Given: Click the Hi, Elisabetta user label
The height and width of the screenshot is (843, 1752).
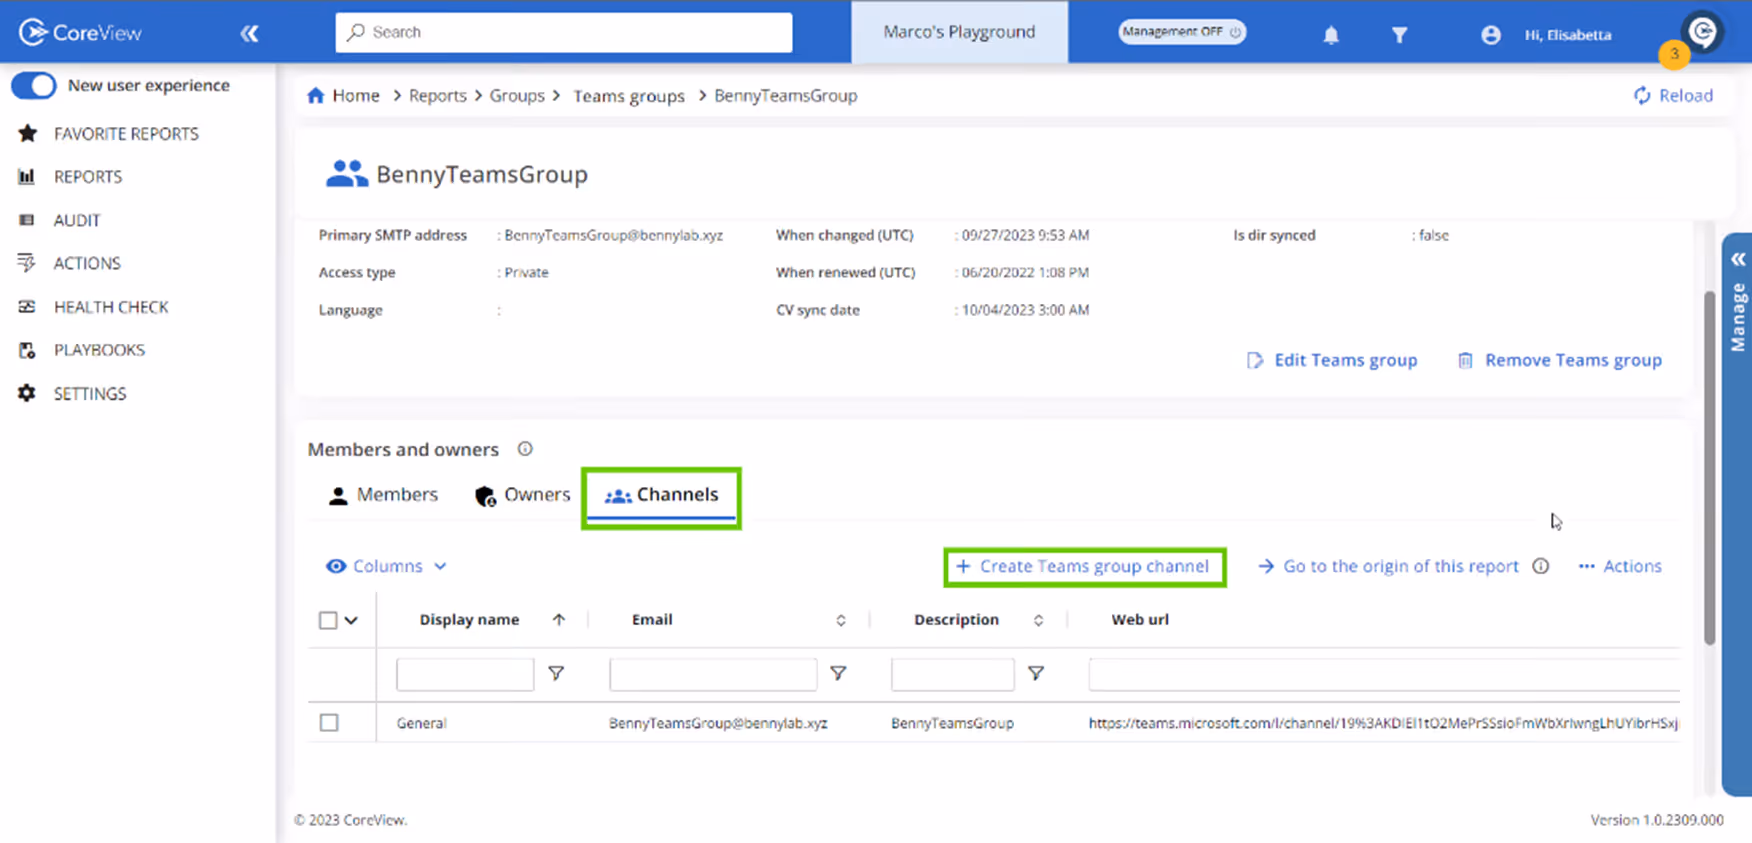Looking at the screenshot, I should [1568, 35].
